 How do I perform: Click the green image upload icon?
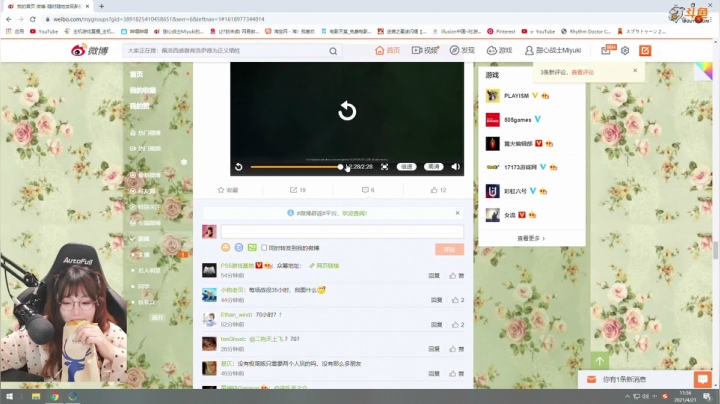click(x=252, y=247)
